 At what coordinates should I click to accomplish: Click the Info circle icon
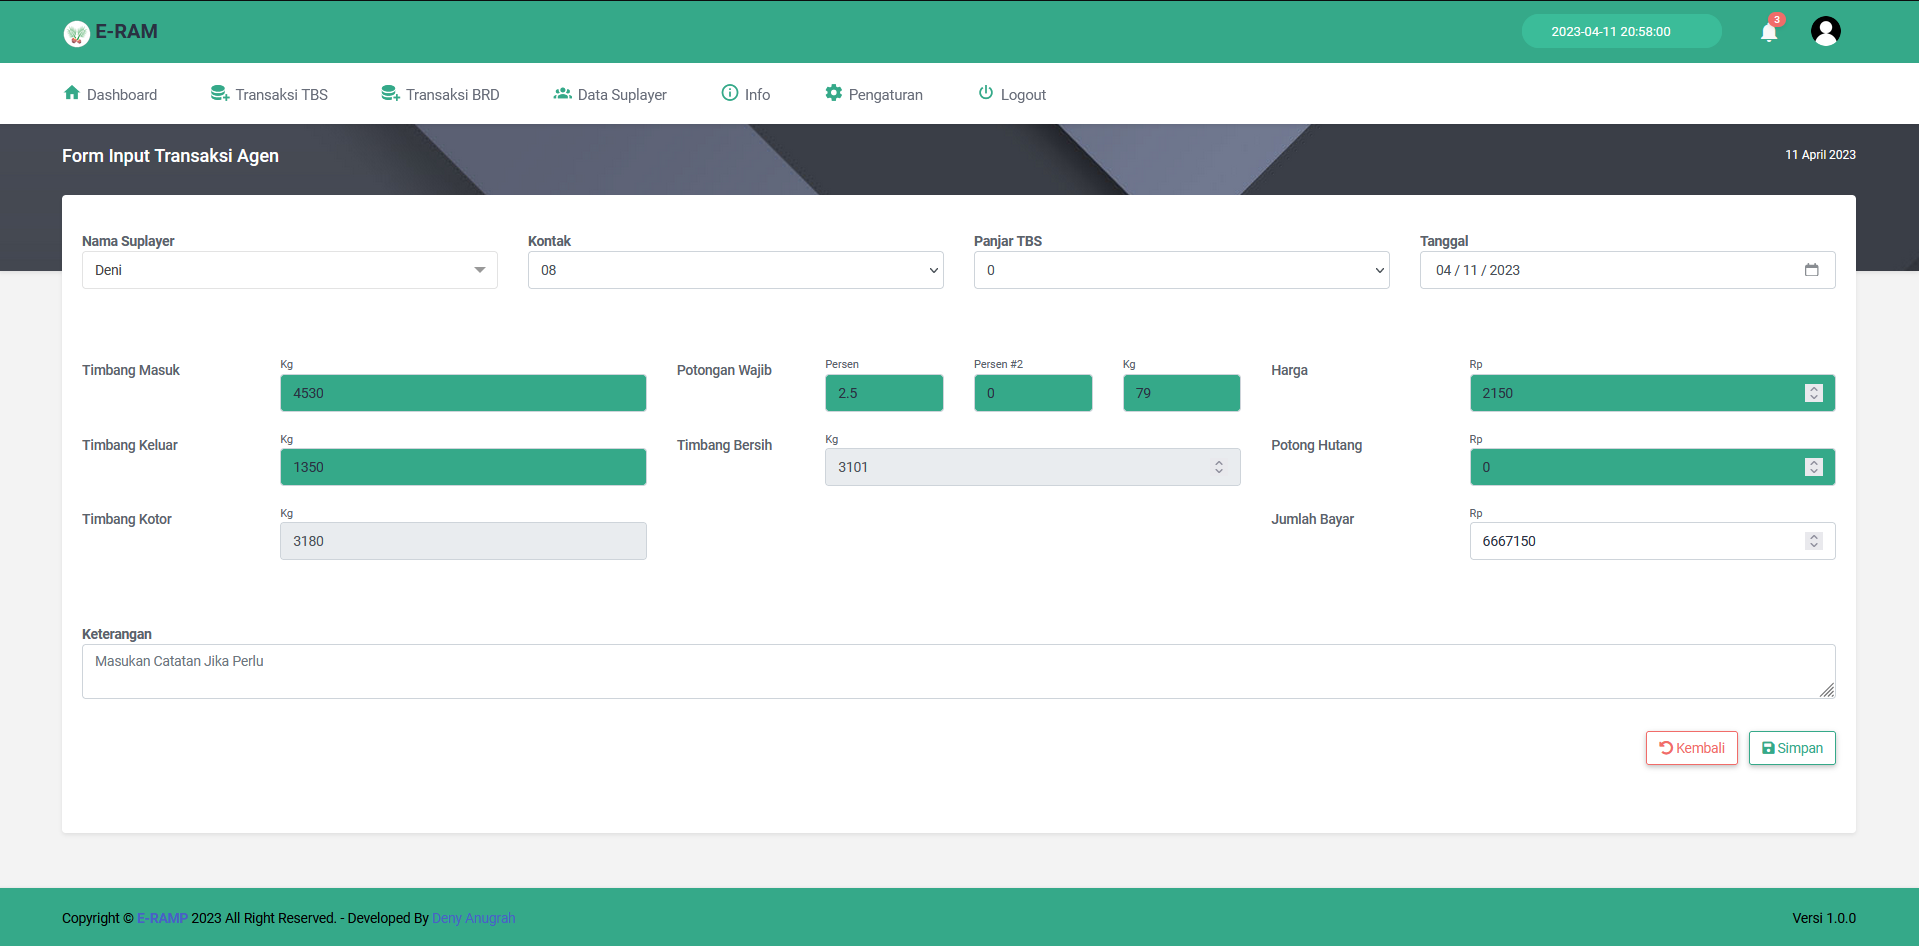[727, 92]
